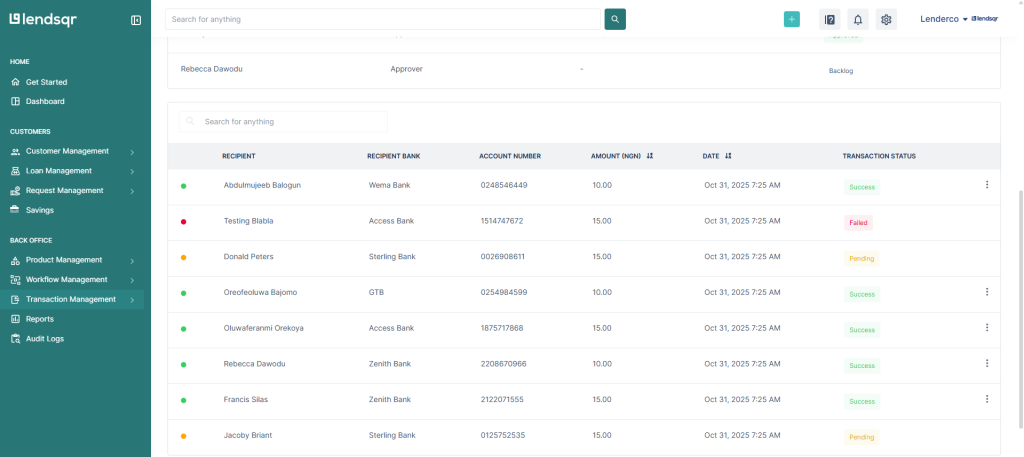This screenshot has width=1024, height=457.
Task: Expand Loan Management submenu
Action: [132, 171]
